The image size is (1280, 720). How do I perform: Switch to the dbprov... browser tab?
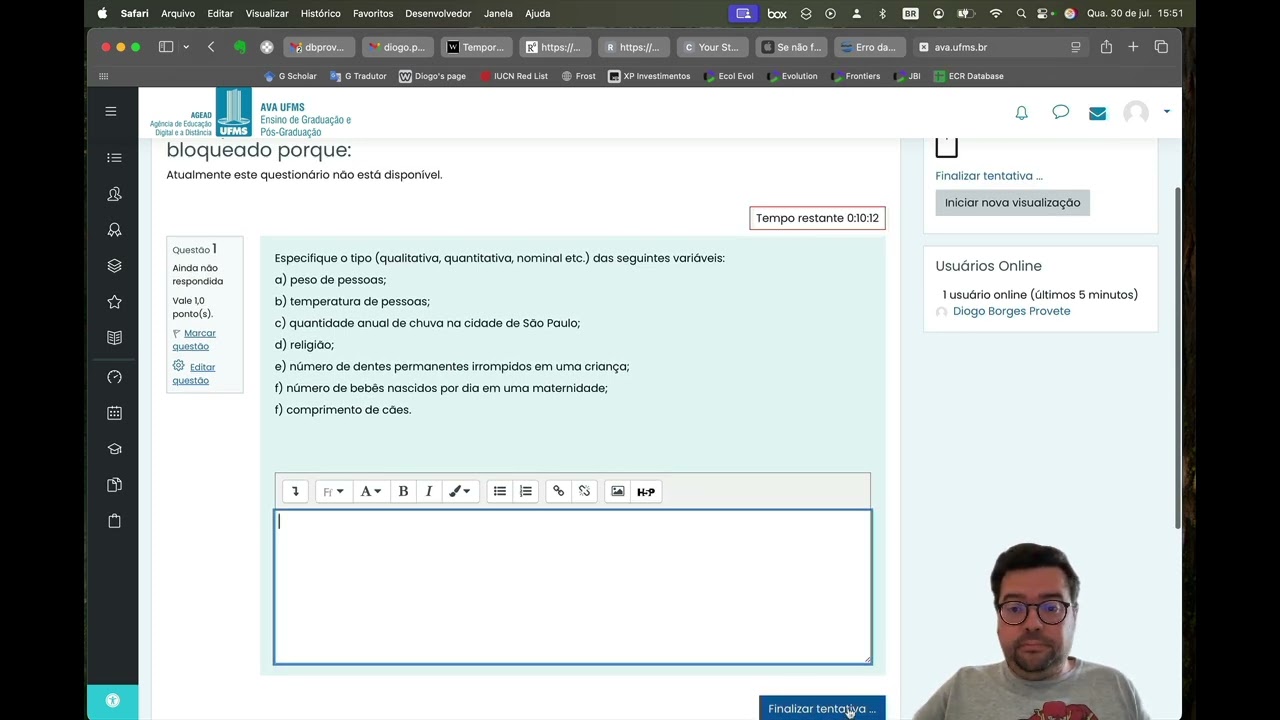click(x=318, y=47)
